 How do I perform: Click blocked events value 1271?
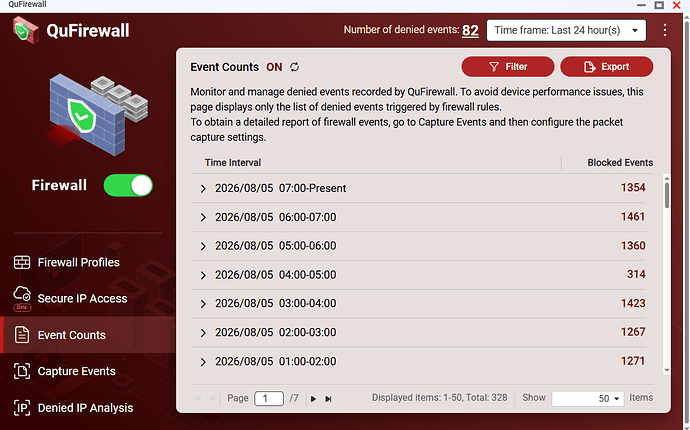(x=633, y=361)
